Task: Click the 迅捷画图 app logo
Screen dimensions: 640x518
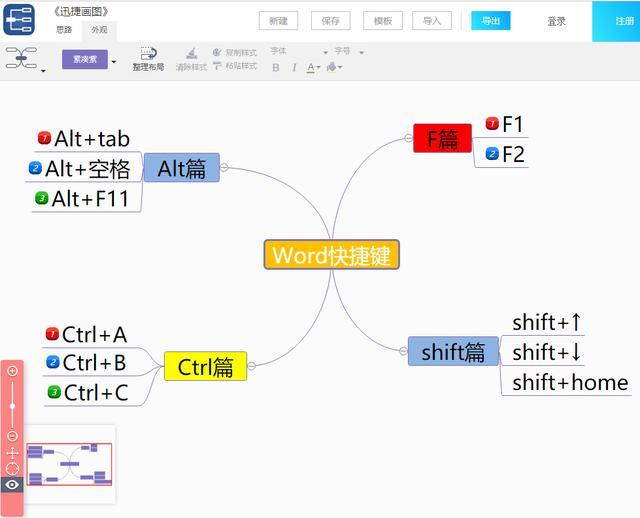Action: click(19, 19)
